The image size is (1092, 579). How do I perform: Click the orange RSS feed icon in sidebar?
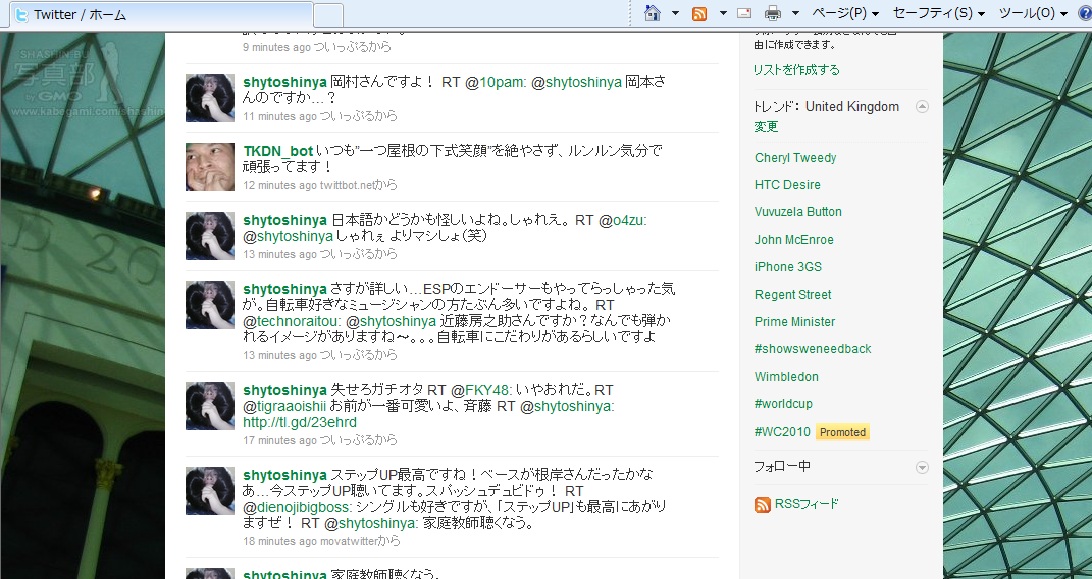pos(763,505)
